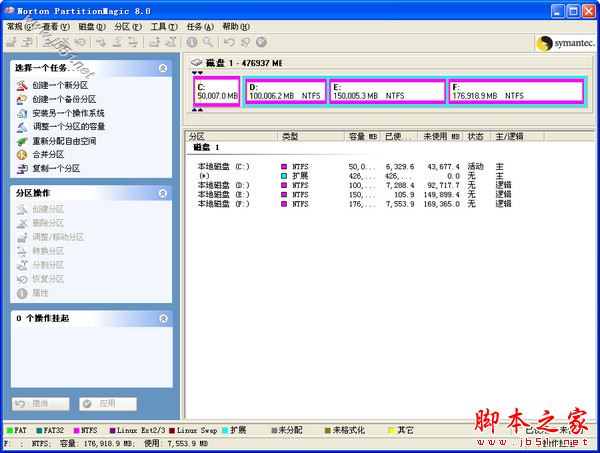
Task: Click the 创建分区 operation
Action: tap(40, 209)
